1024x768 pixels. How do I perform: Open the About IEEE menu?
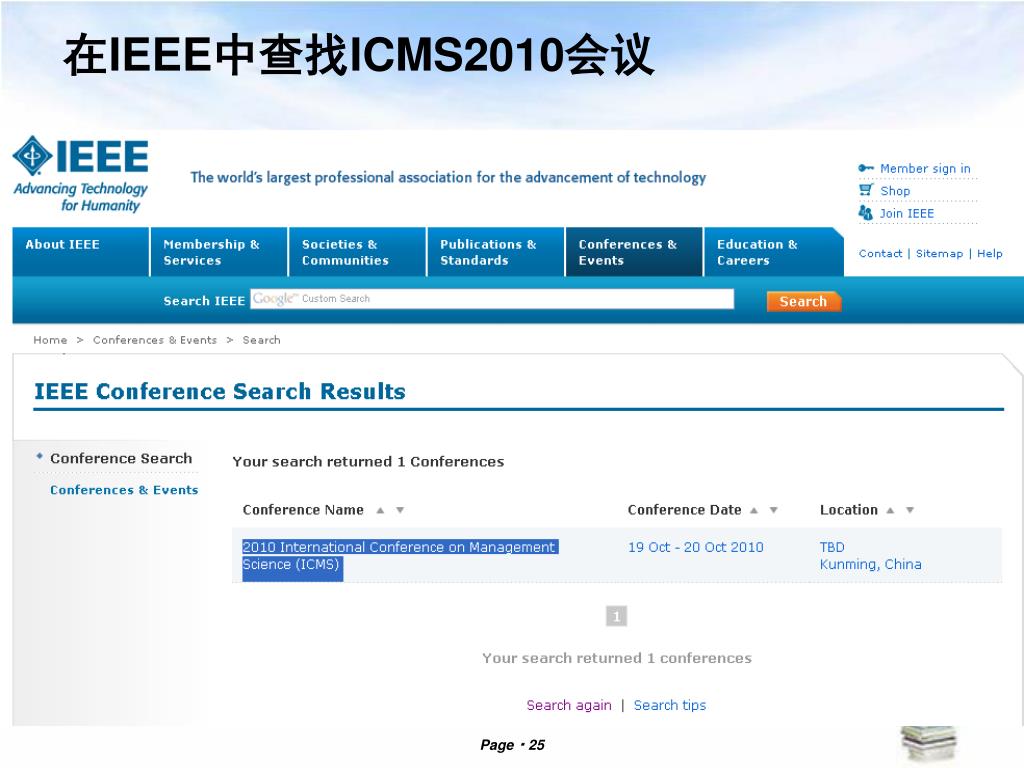(81, 251)
